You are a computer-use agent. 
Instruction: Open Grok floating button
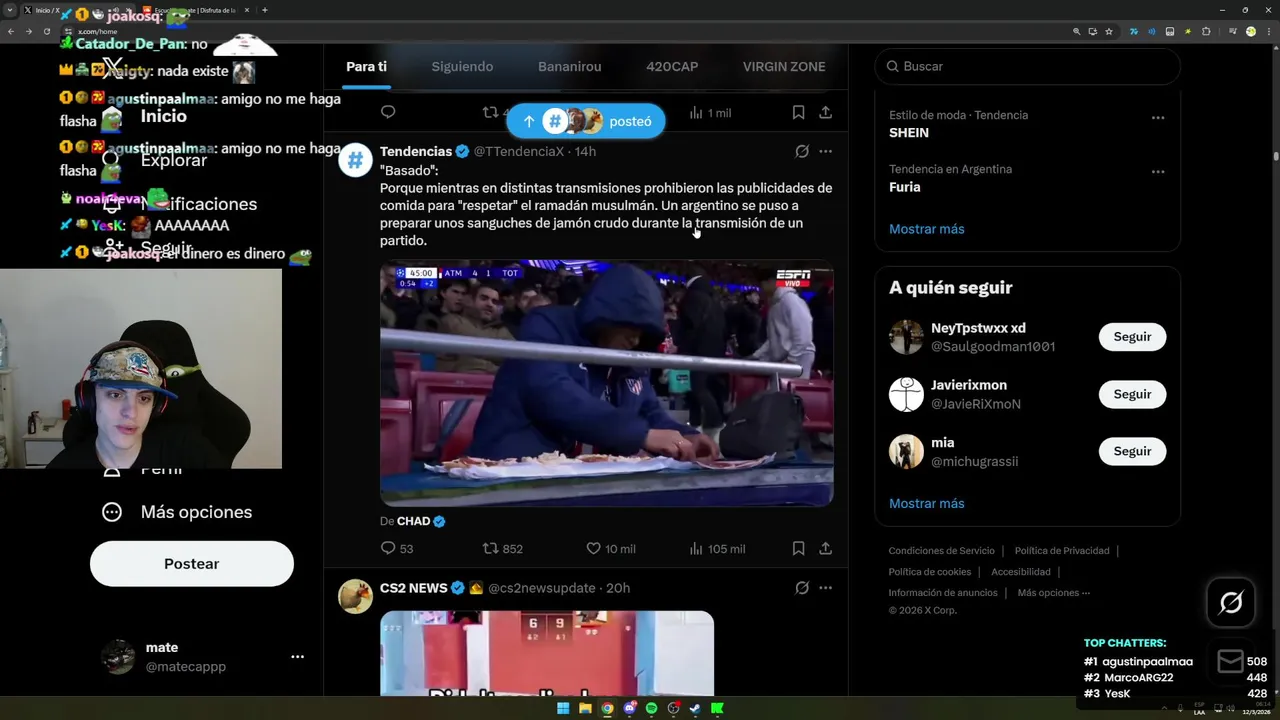tap(1231, 602)
